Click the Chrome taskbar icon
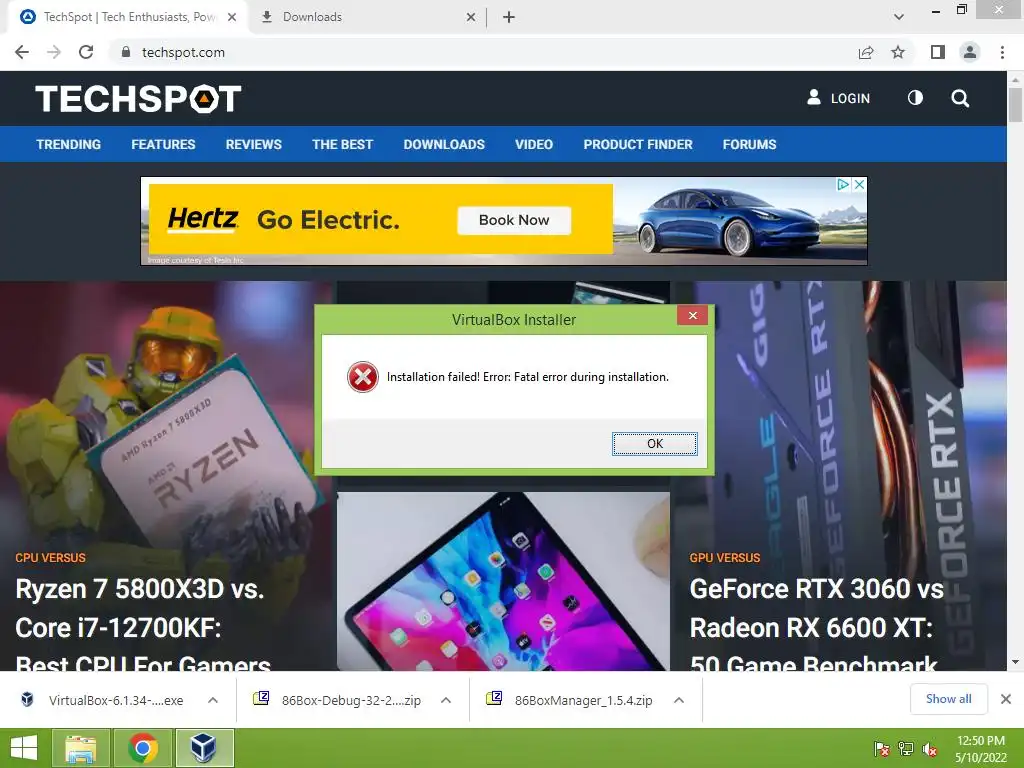The image size is (1024, 768). [x=142, y=748]
